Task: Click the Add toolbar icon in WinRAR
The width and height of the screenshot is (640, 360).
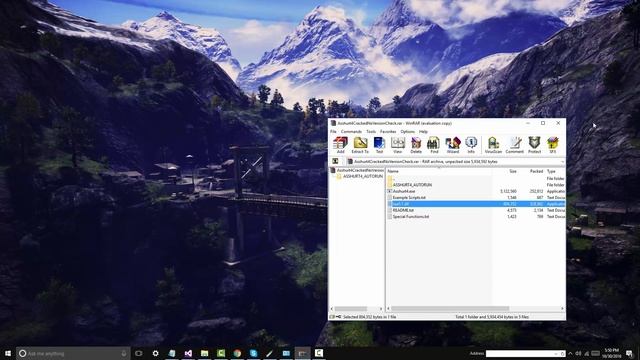Action: click(340, 145)
